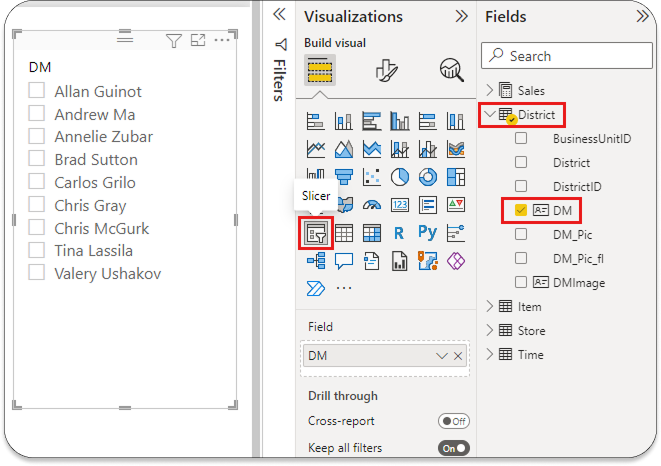
Task: Select the Slicer visual icon
Action: pos(317,233)
